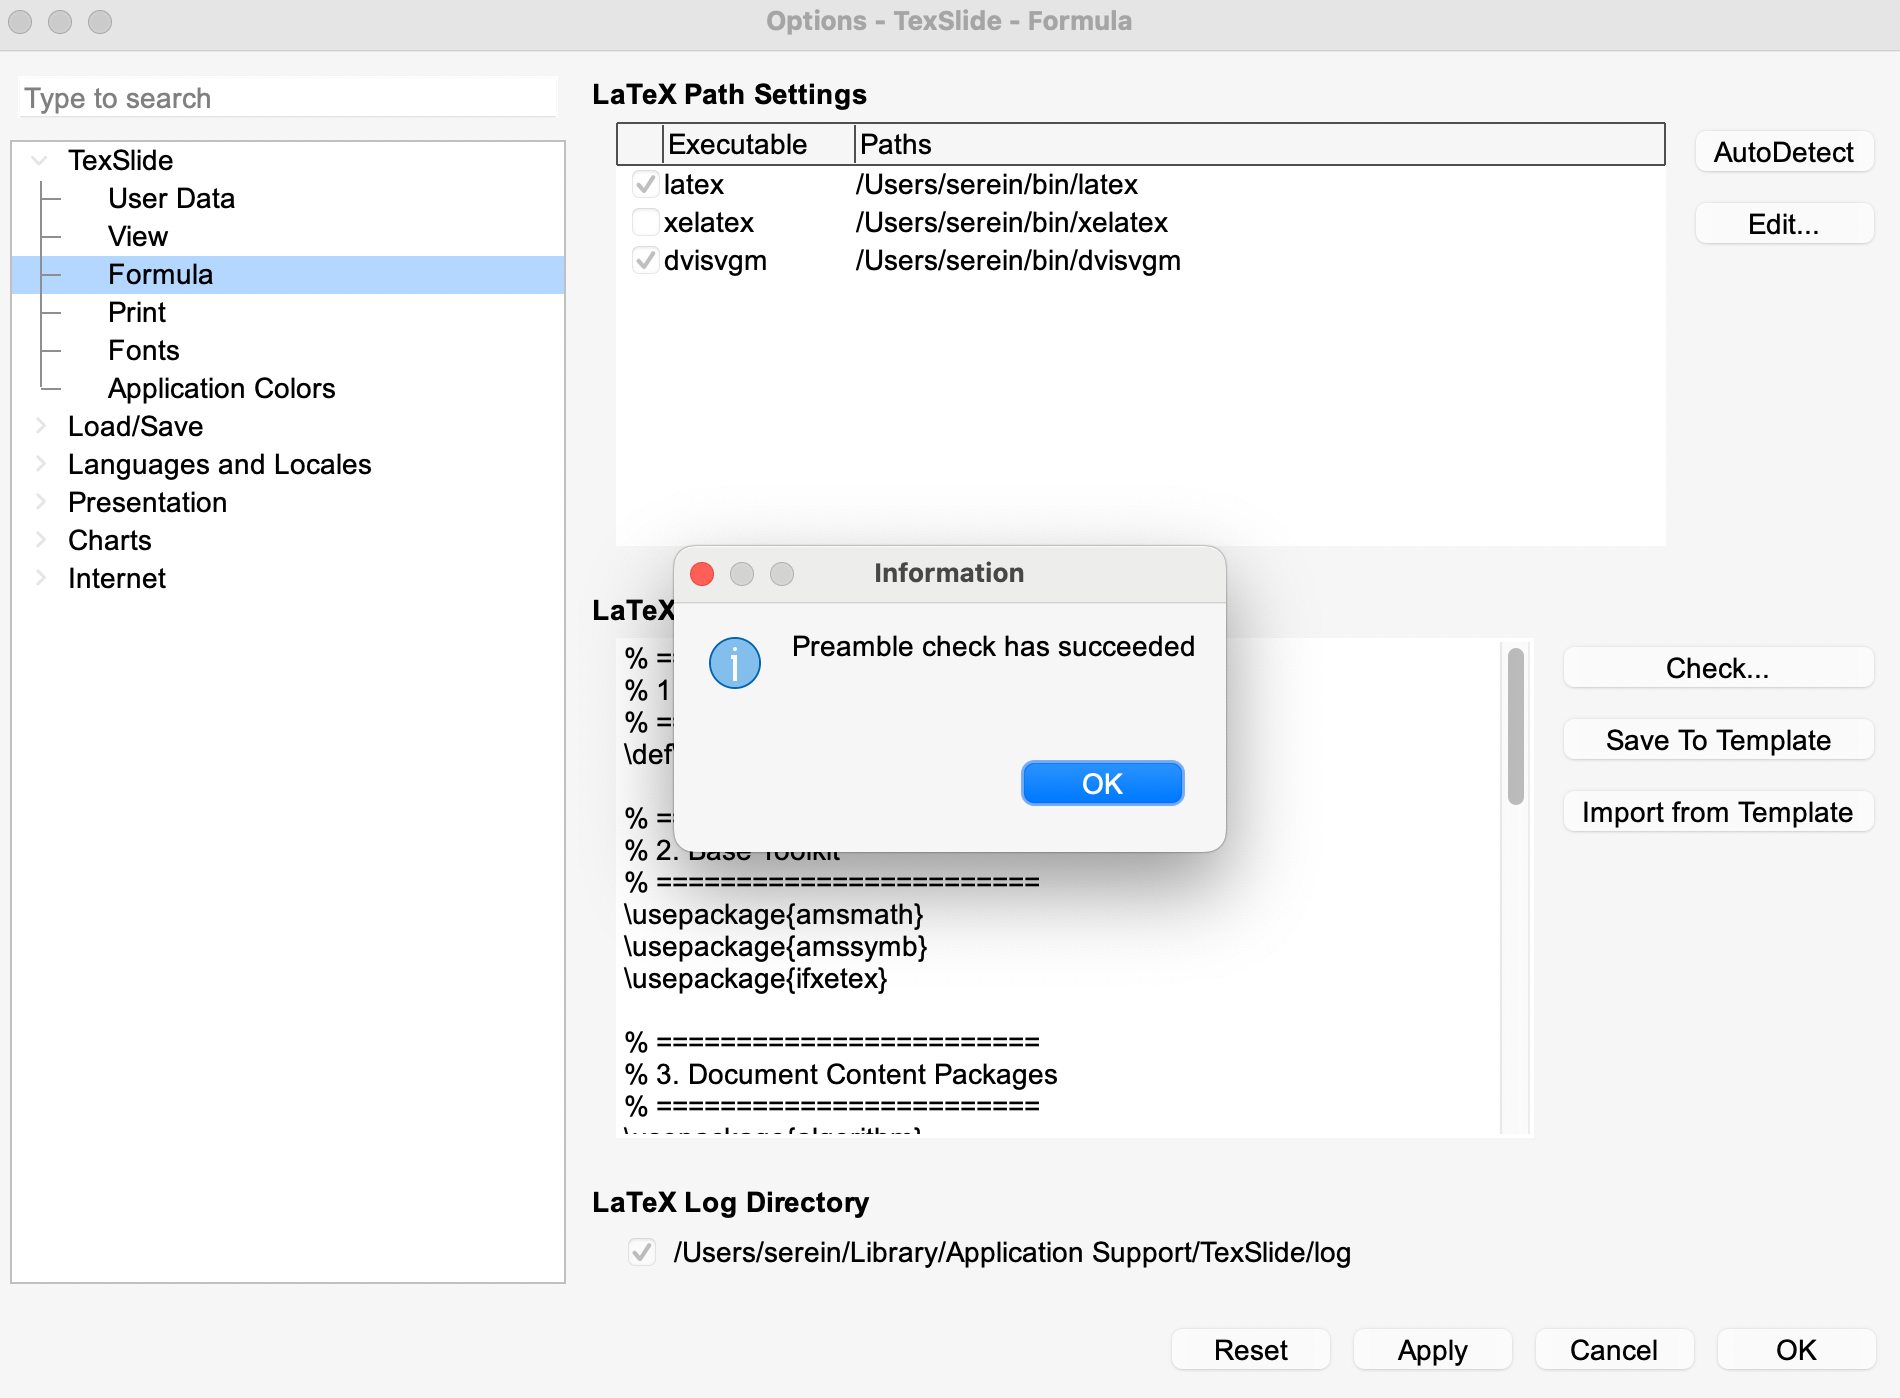Select the Languages and Locales category label
The image size is (1900, 1398).
coord(220,464)
